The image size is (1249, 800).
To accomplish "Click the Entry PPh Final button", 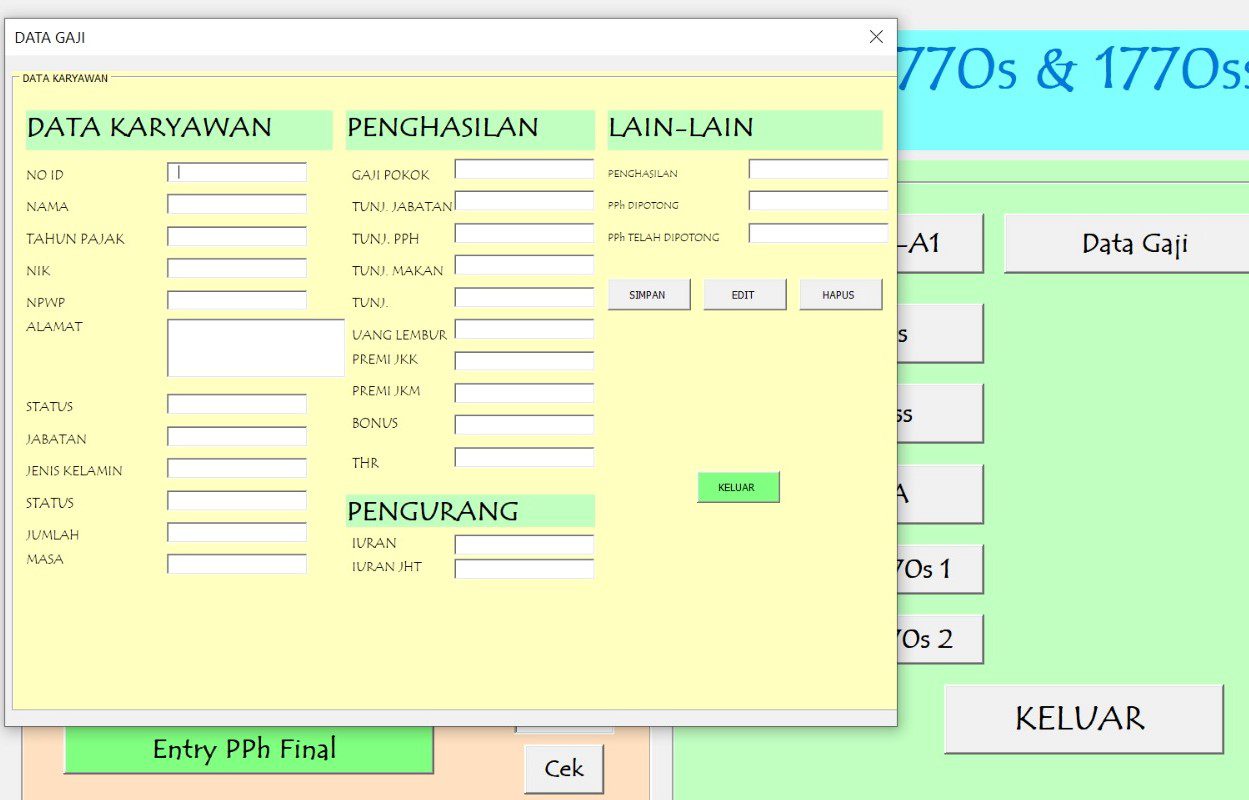I will [247, 750].
